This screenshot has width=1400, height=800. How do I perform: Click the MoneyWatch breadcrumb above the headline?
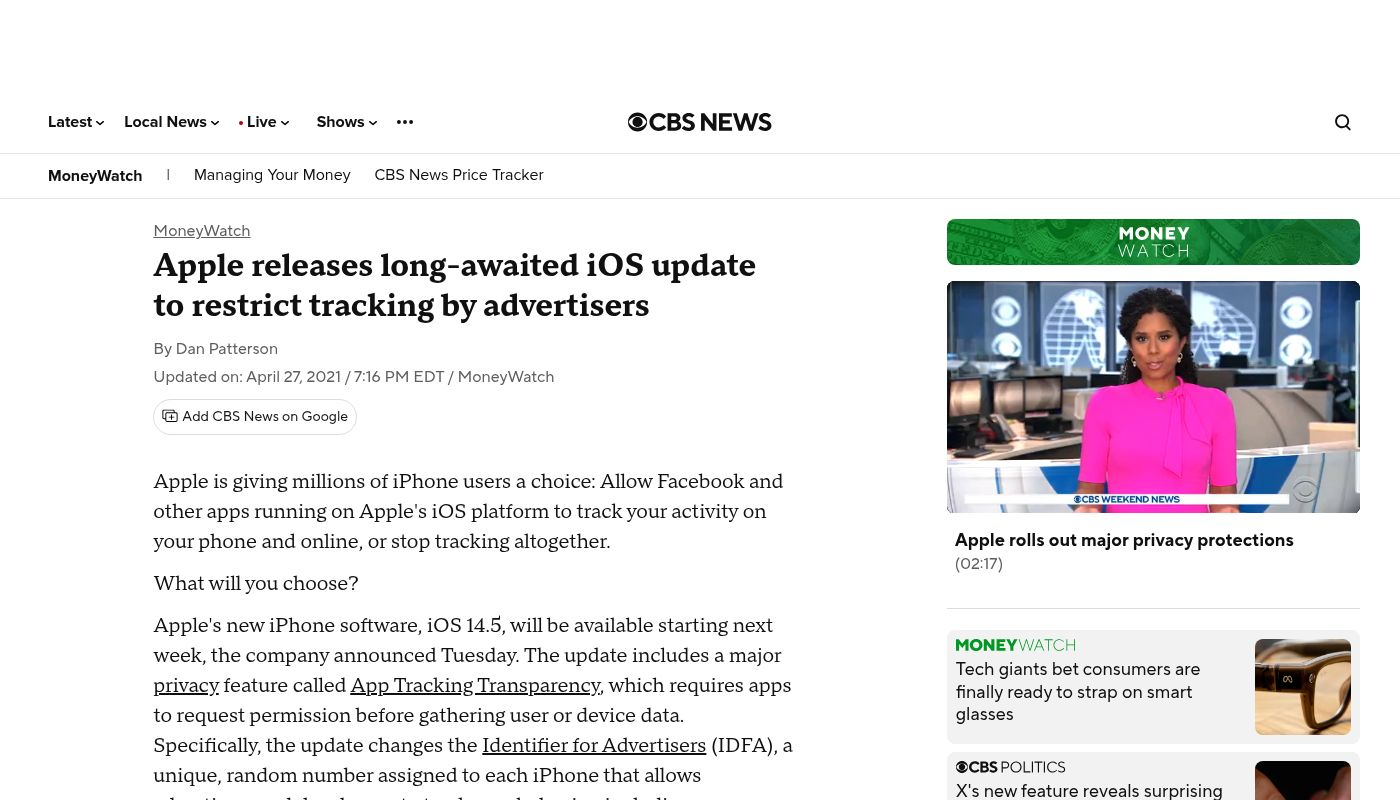pyautogui.click(x=201, y=231)
